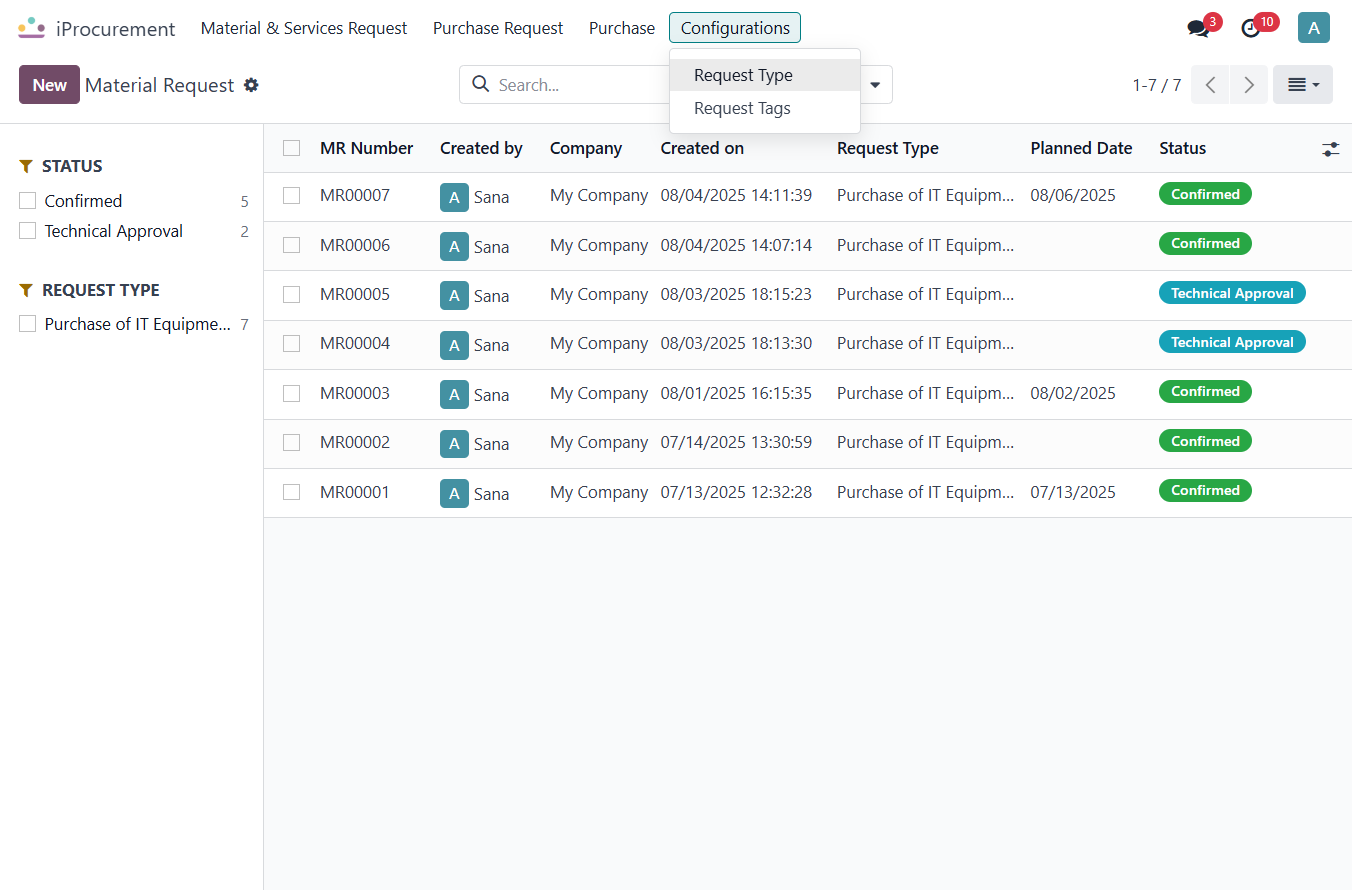Select the checkbox for row MR00002

pos(291,442)
